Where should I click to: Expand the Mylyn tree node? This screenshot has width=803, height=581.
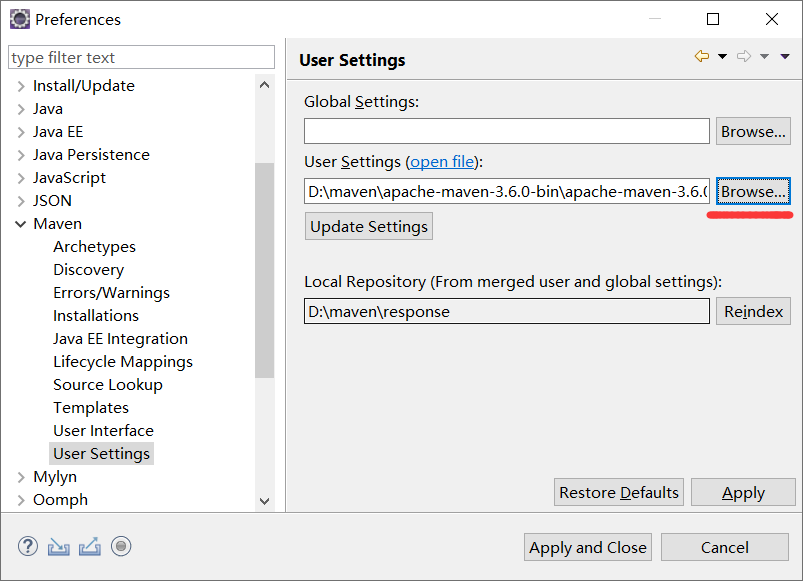pos(21,477)
